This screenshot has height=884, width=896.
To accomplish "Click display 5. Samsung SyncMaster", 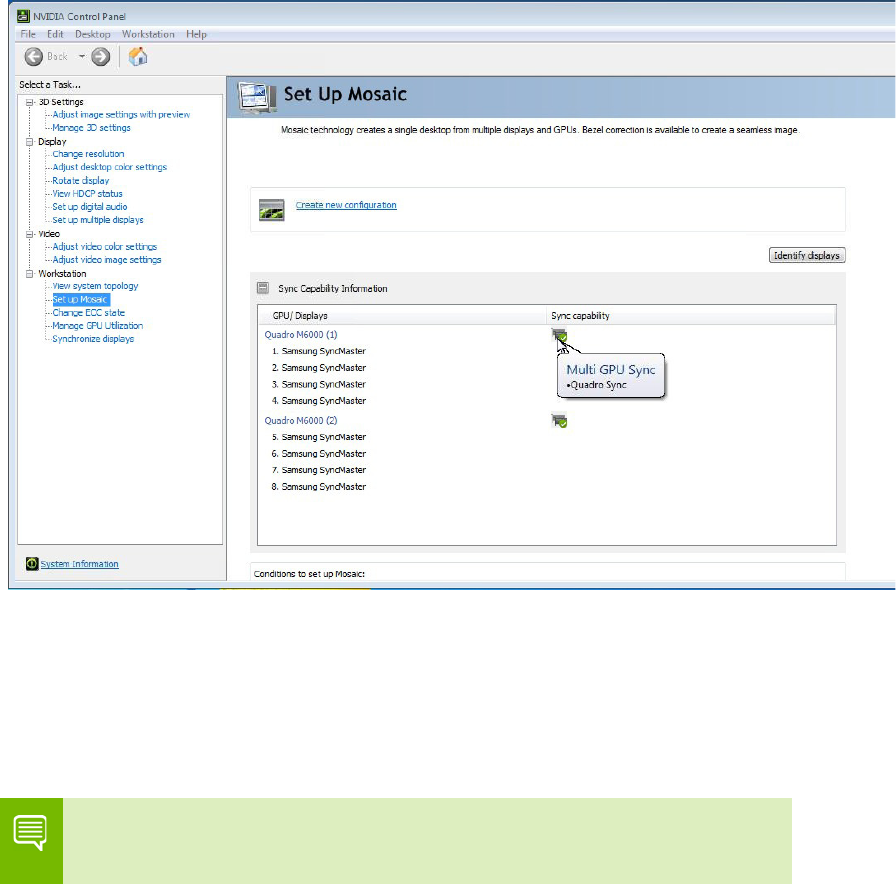I will [x=319, y=437].
